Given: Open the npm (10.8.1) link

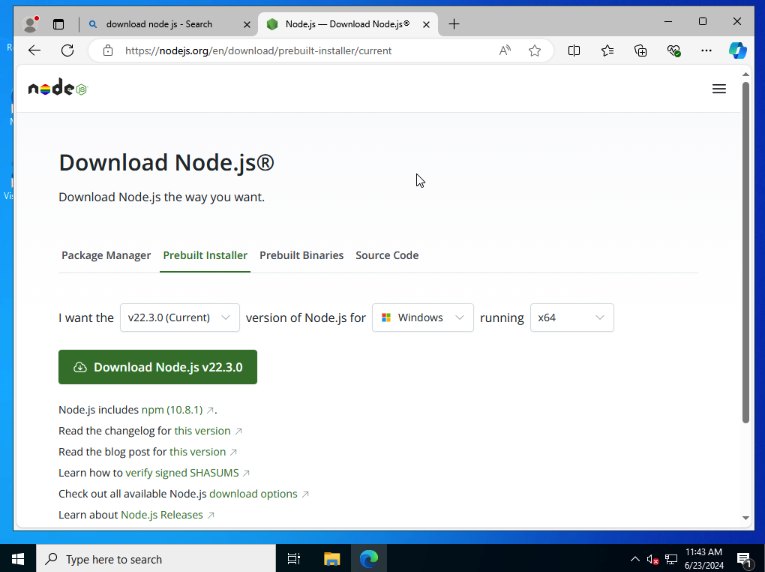Looking at the screenshot, I should tap(172, 409).
